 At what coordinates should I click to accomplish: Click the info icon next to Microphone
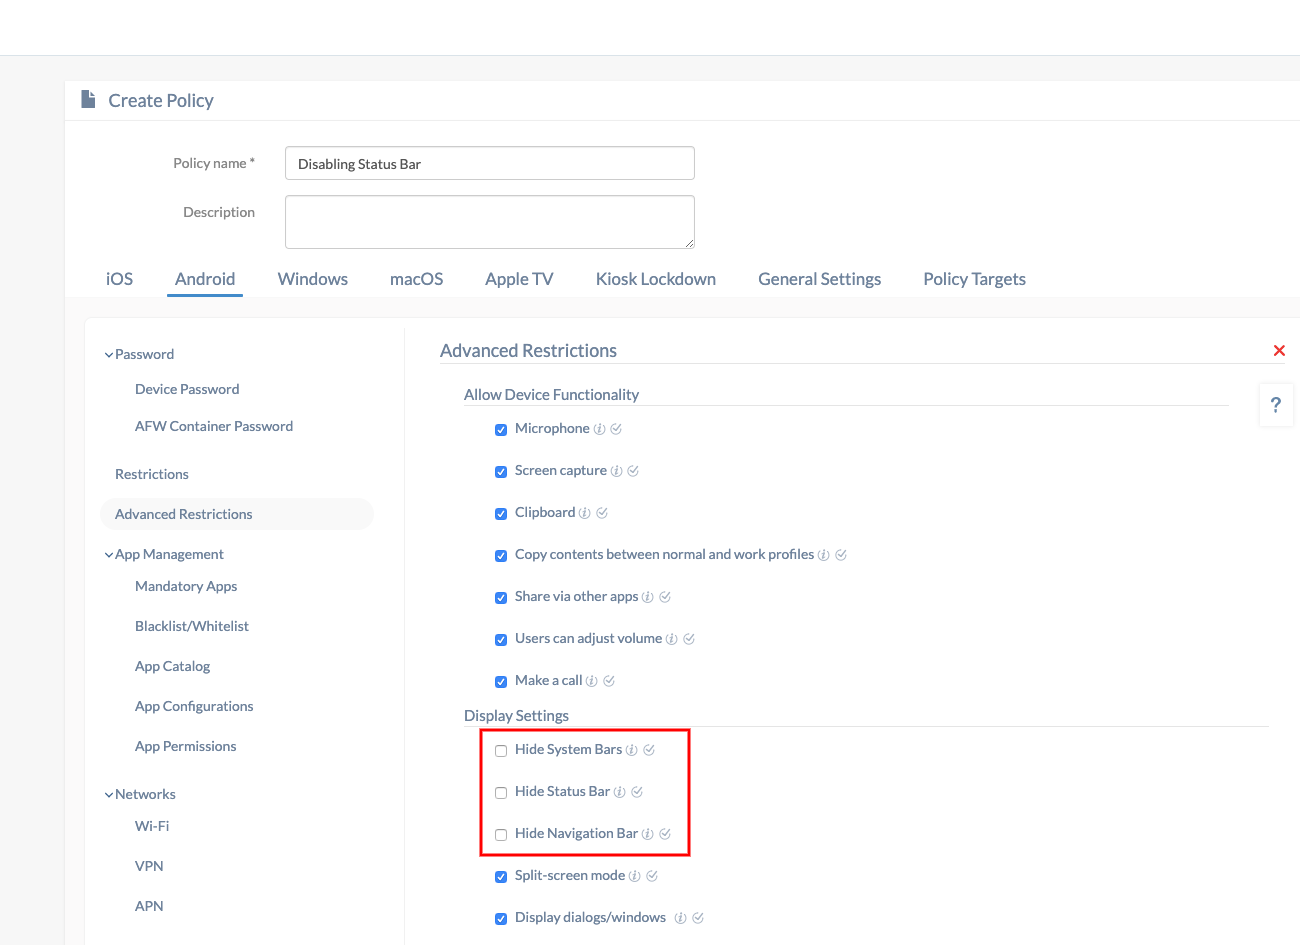(x=599, y=429)
